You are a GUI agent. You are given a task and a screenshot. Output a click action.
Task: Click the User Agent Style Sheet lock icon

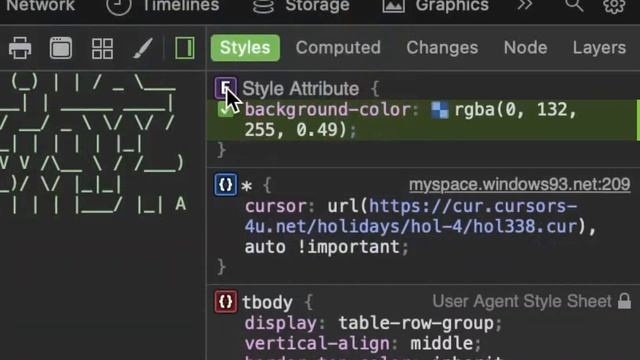coord(624,301)
